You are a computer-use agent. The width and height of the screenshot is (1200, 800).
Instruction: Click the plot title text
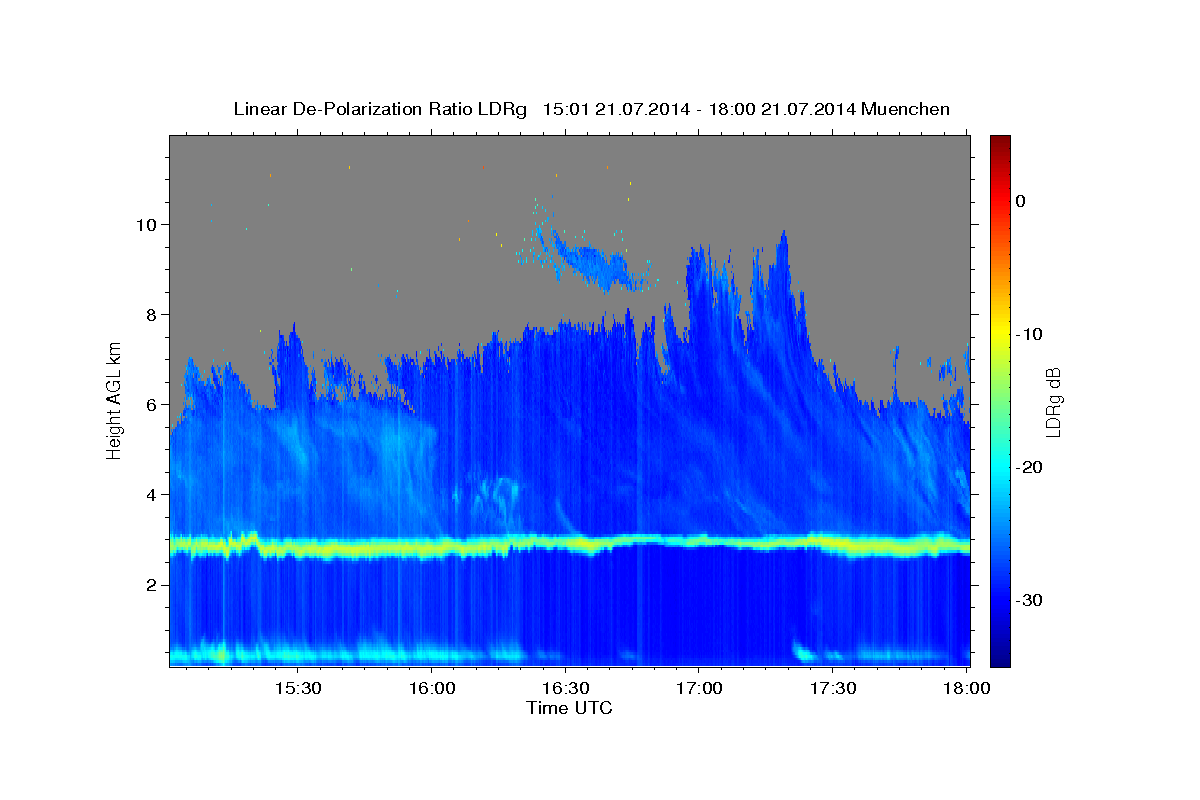pyautogui.click(x=591, y=109)
